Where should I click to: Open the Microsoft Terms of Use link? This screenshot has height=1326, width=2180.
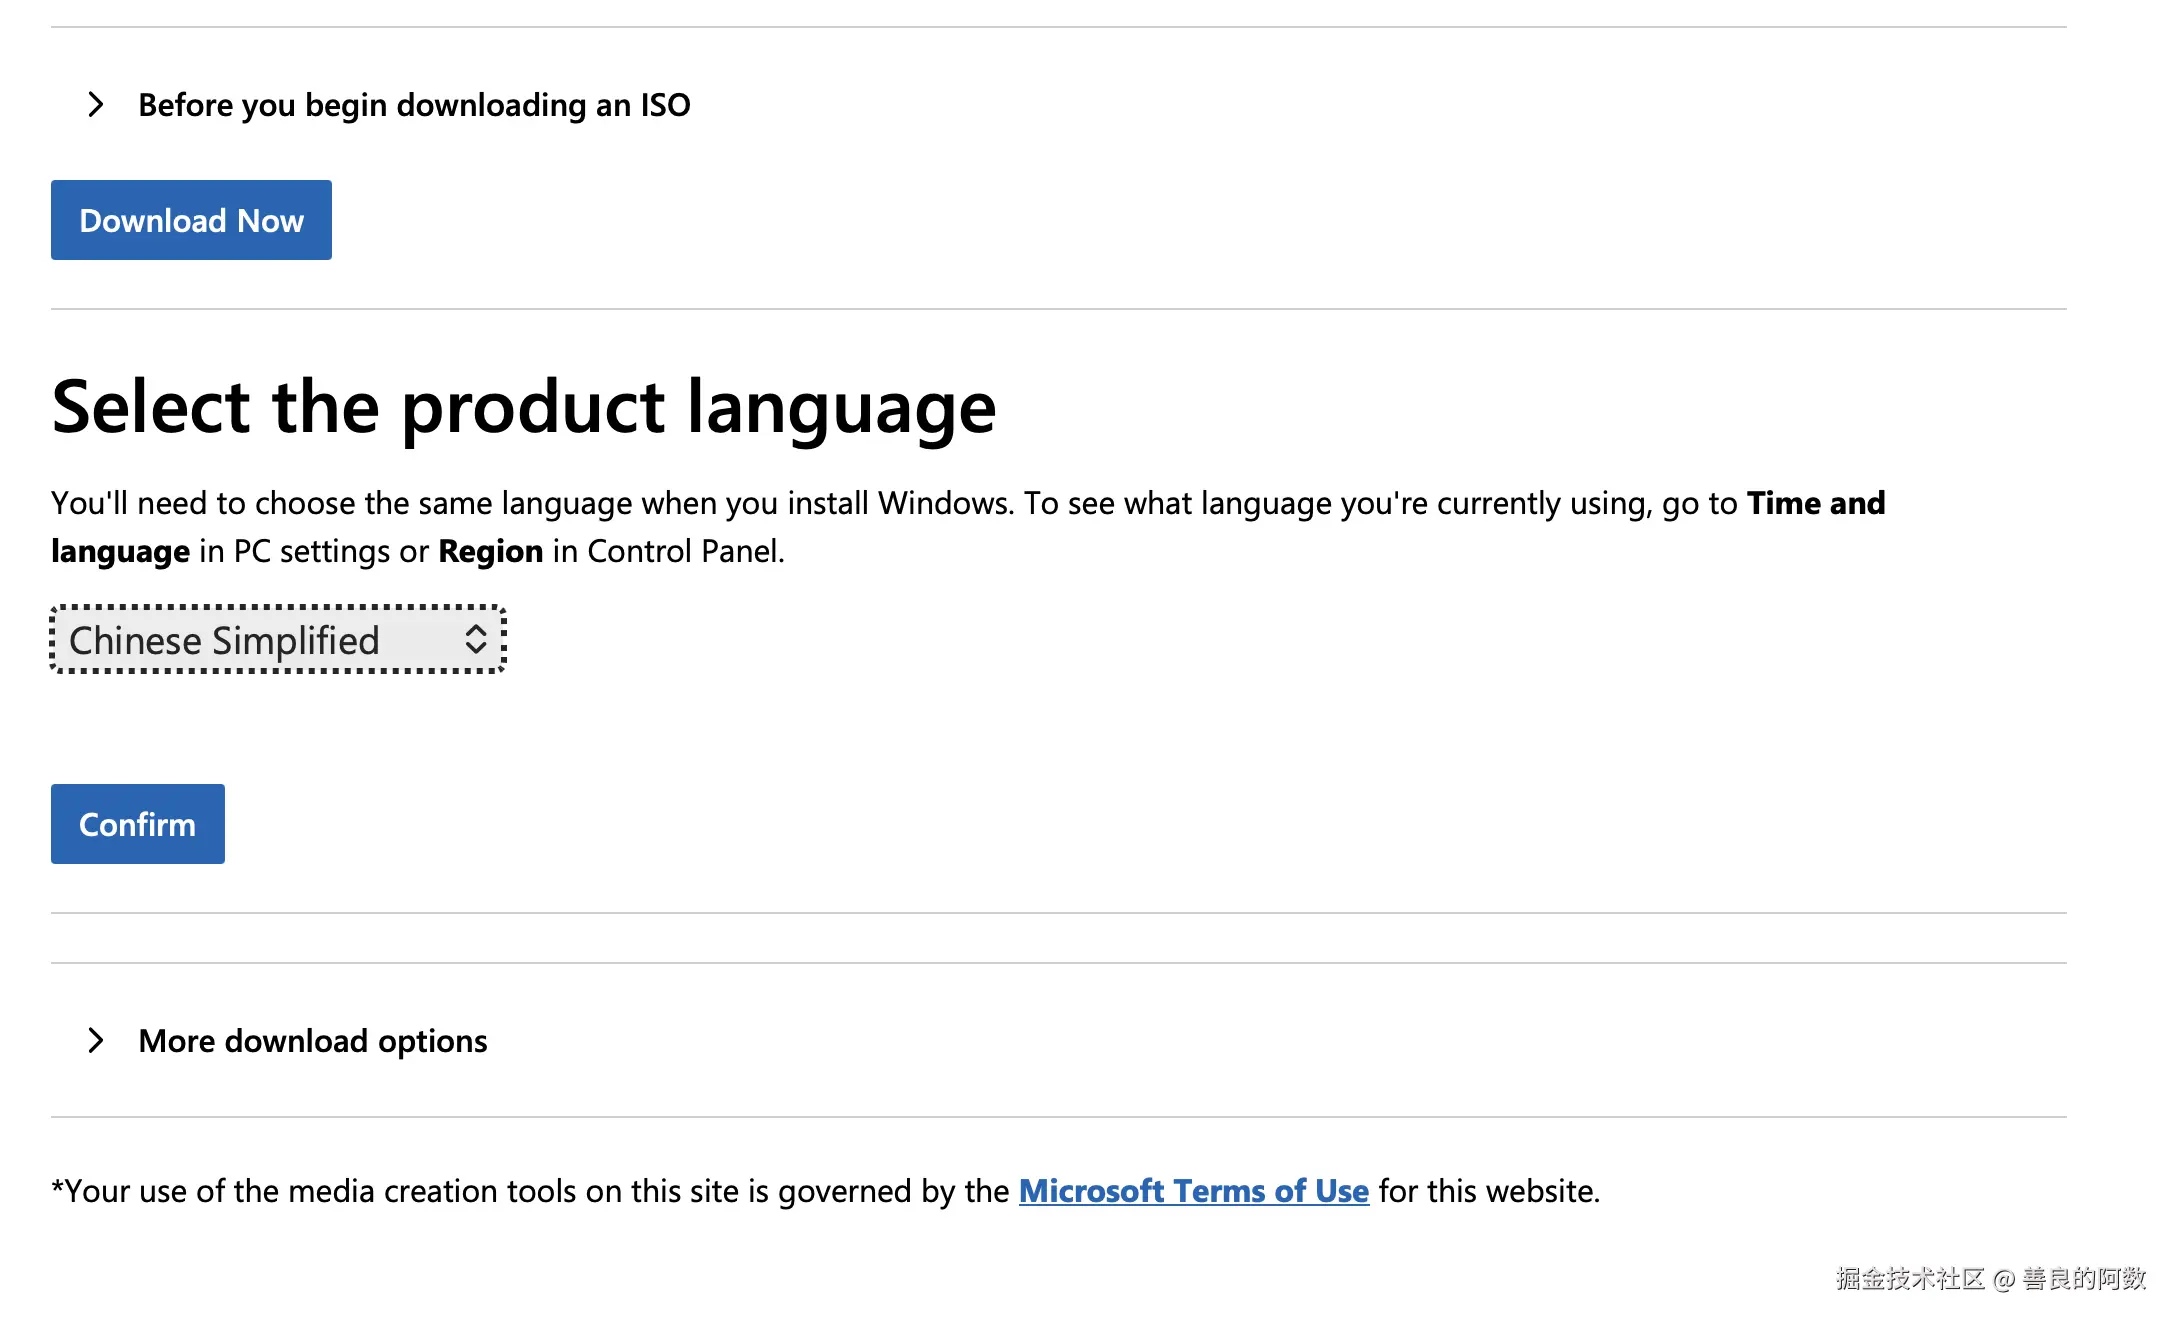(1193, 1191)
